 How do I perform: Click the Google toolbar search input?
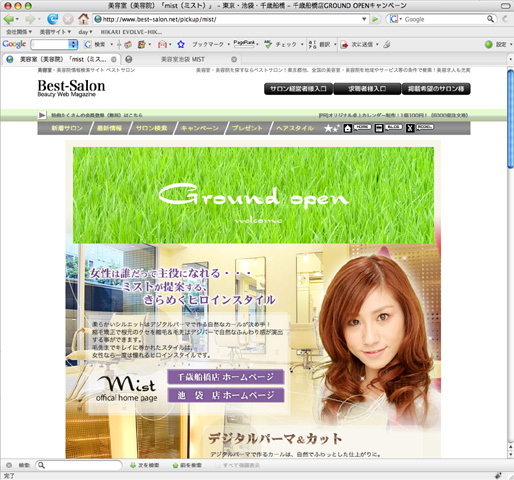(x=50, y=44)
